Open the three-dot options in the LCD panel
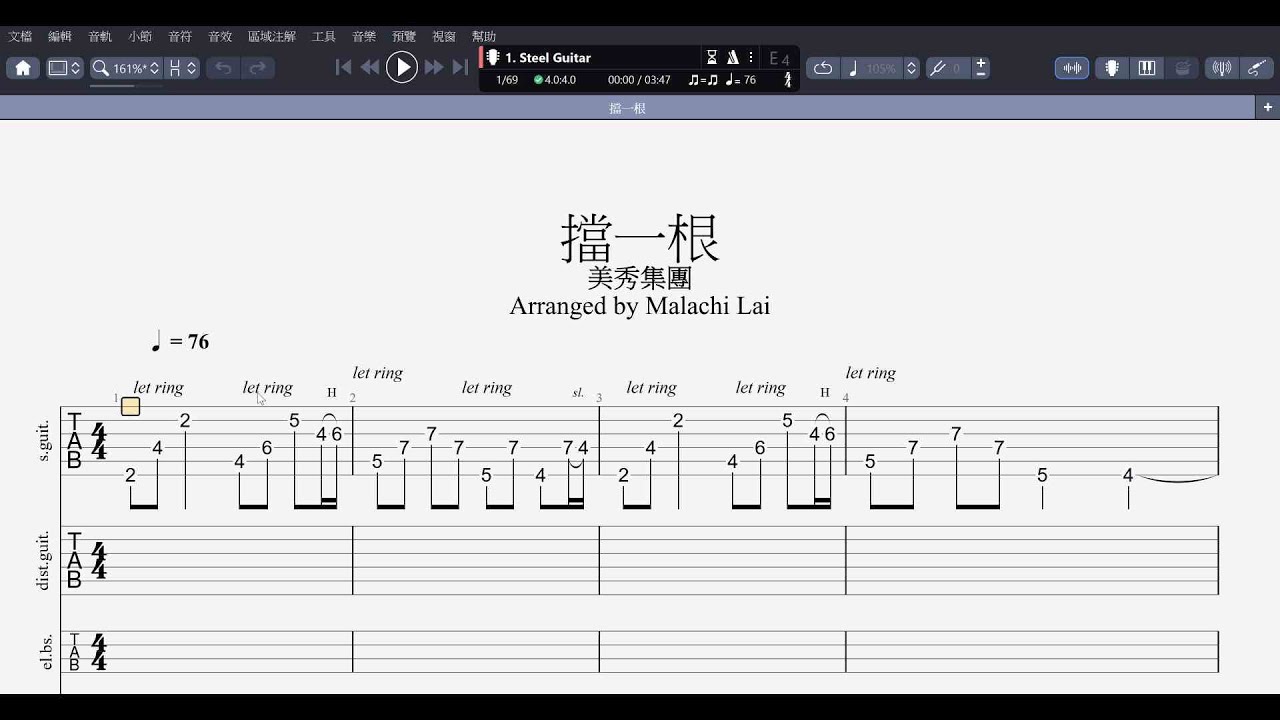Viewport: 1280px width, 720px height. click(751, 57)
